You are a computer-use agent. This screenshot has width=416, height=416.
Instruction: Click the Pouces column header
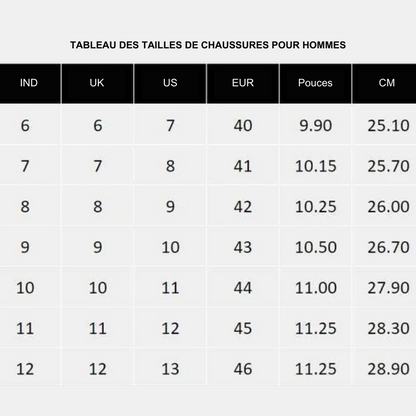coord(315,83)
